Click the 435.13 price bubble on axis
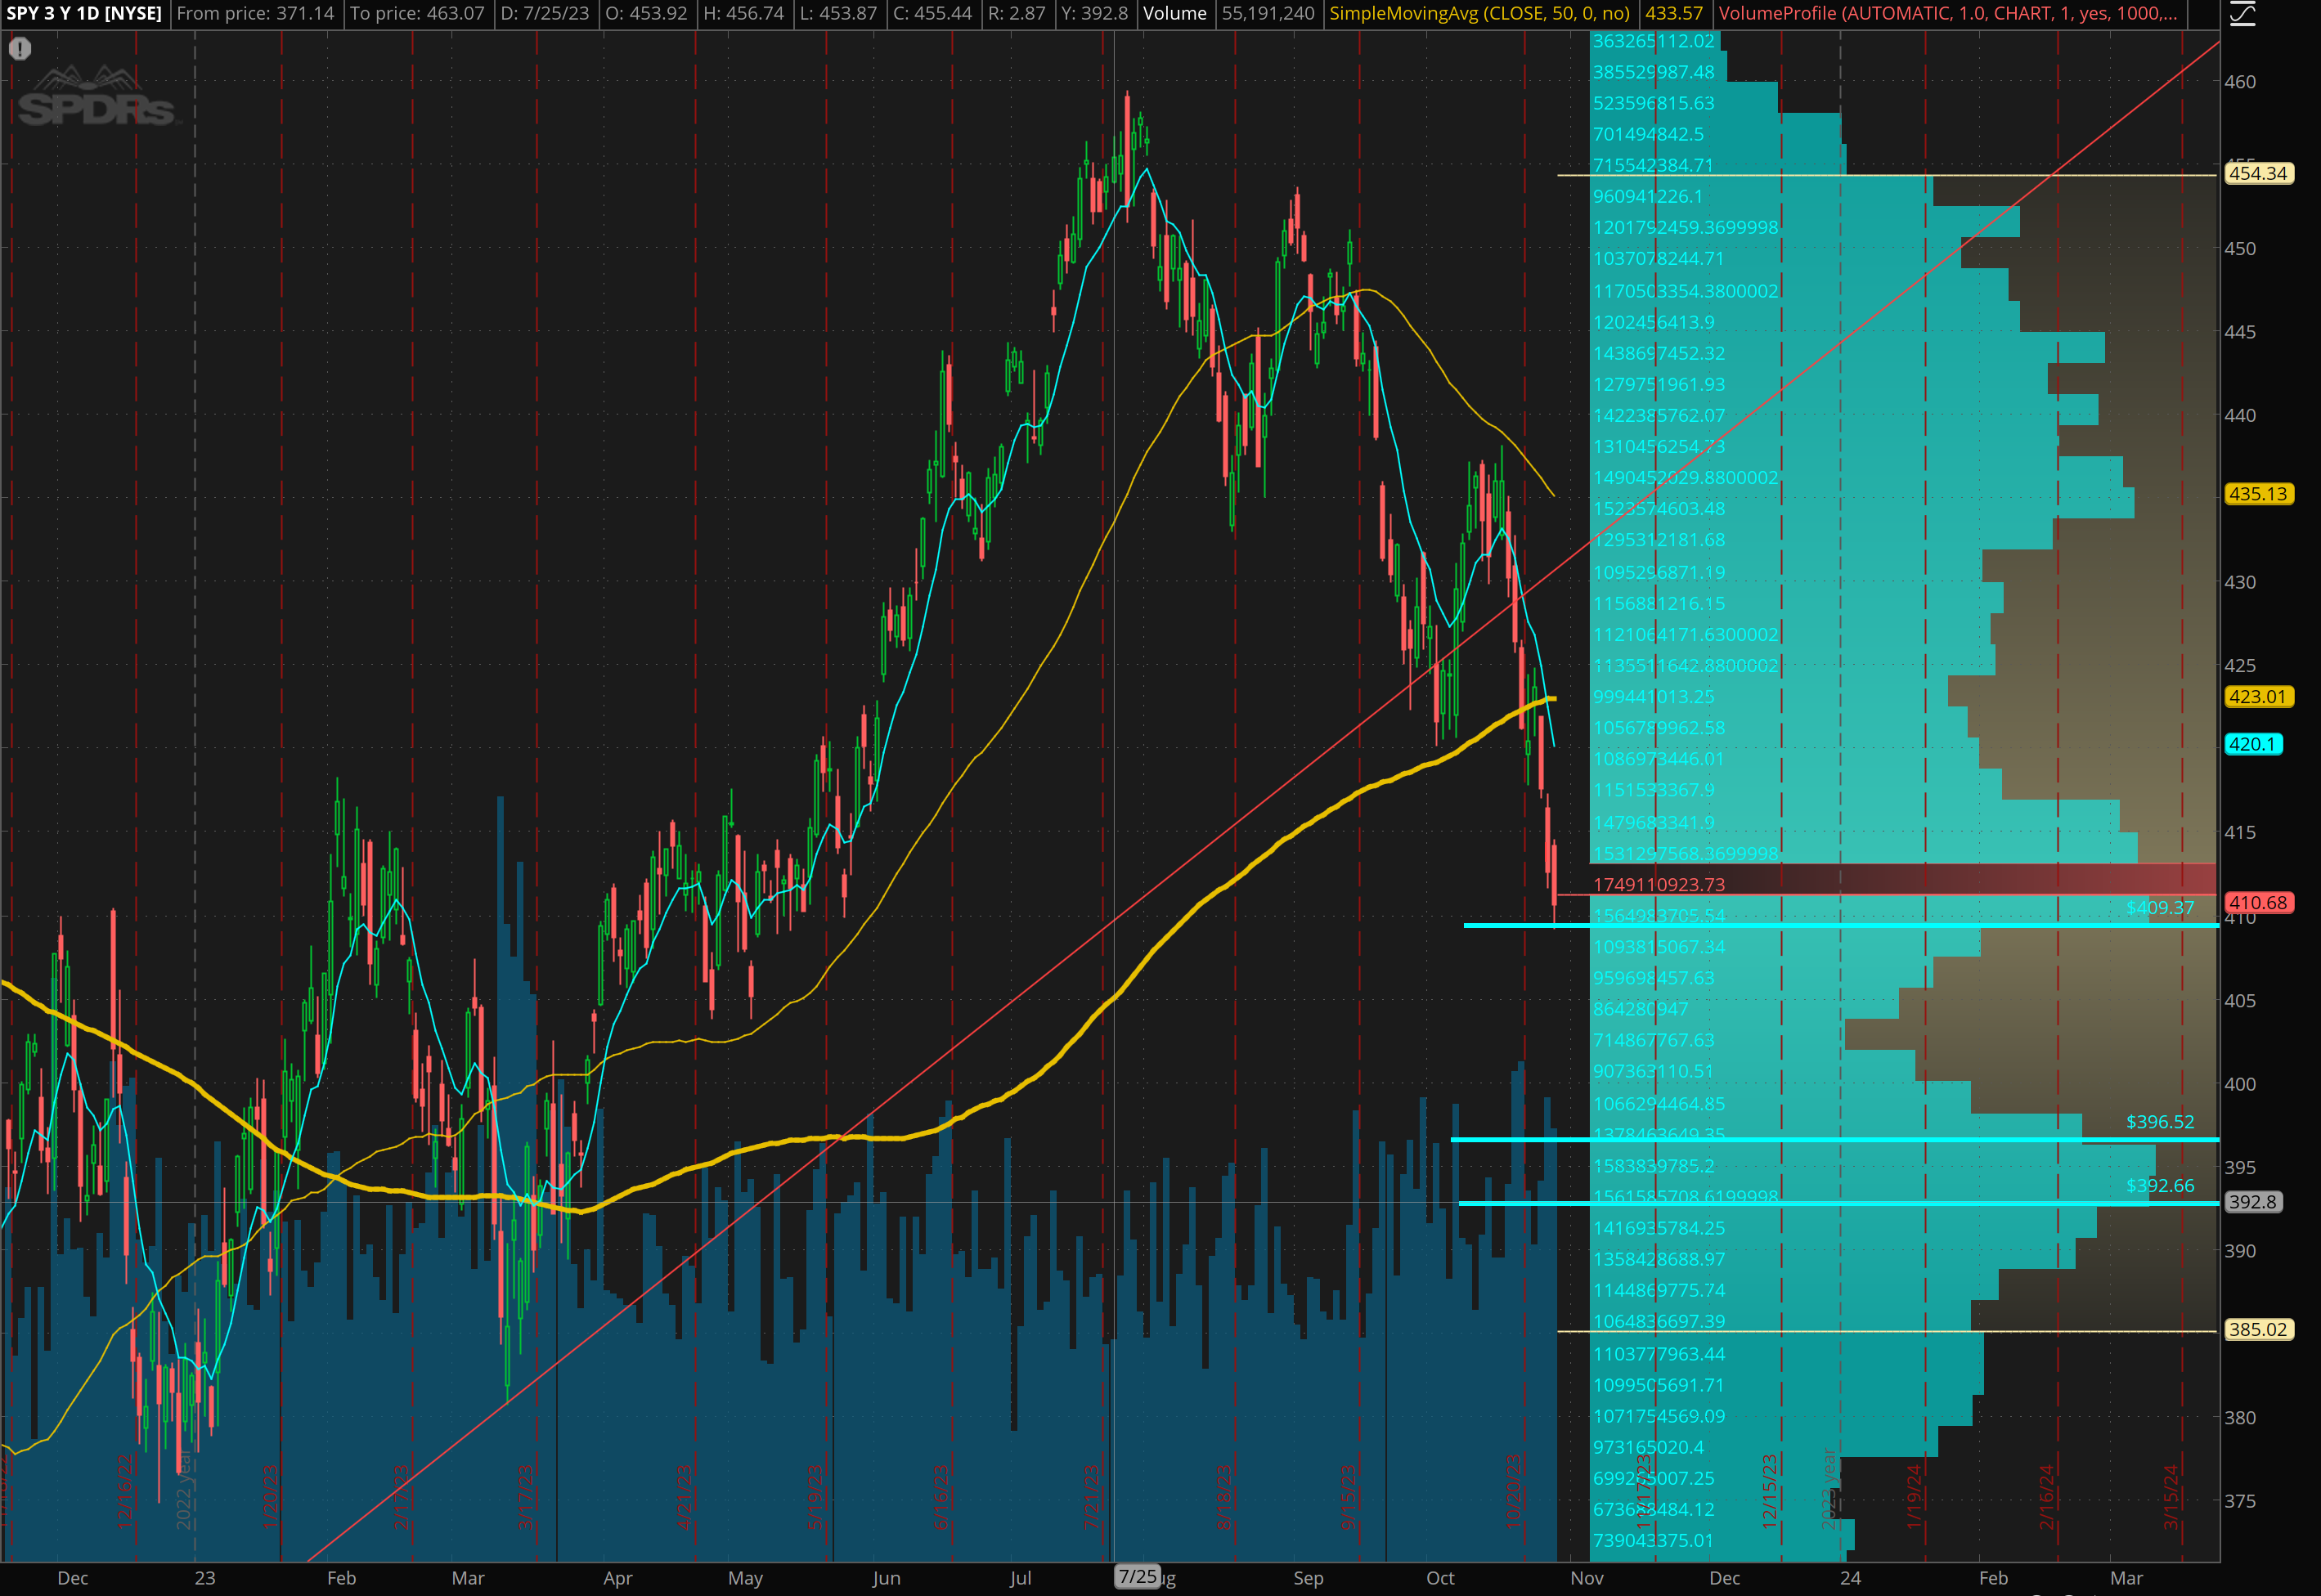The image size is (2321, 1596). tap(2258, 494)
